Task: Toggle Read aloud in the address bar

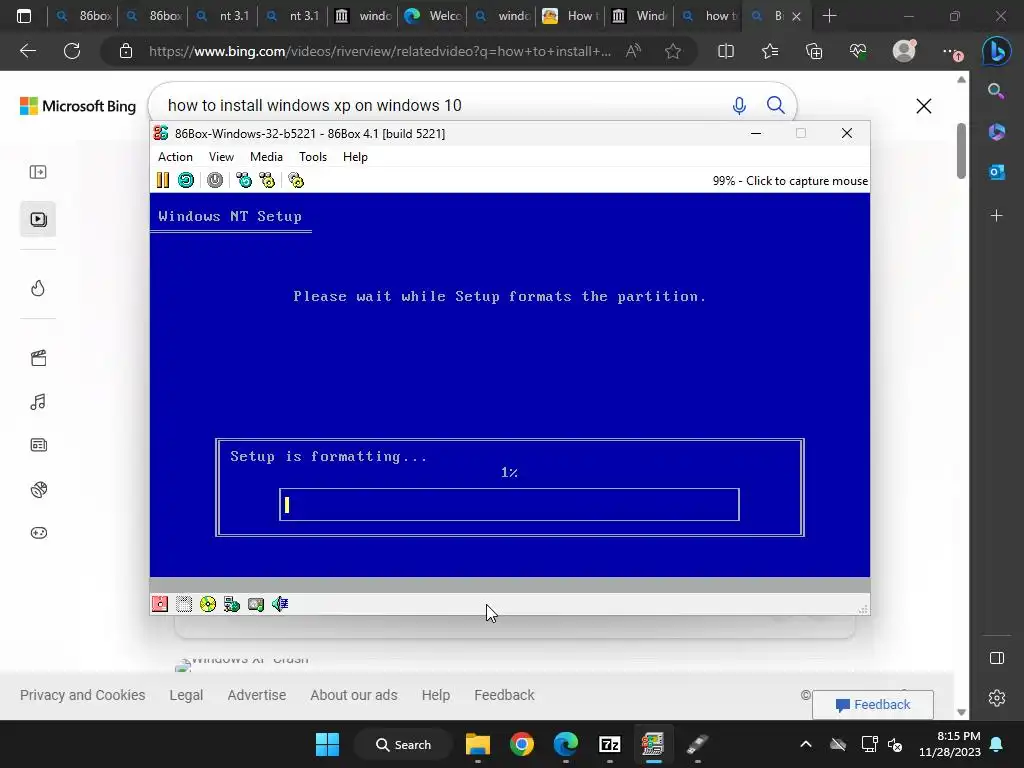Action: pos(633,51)
